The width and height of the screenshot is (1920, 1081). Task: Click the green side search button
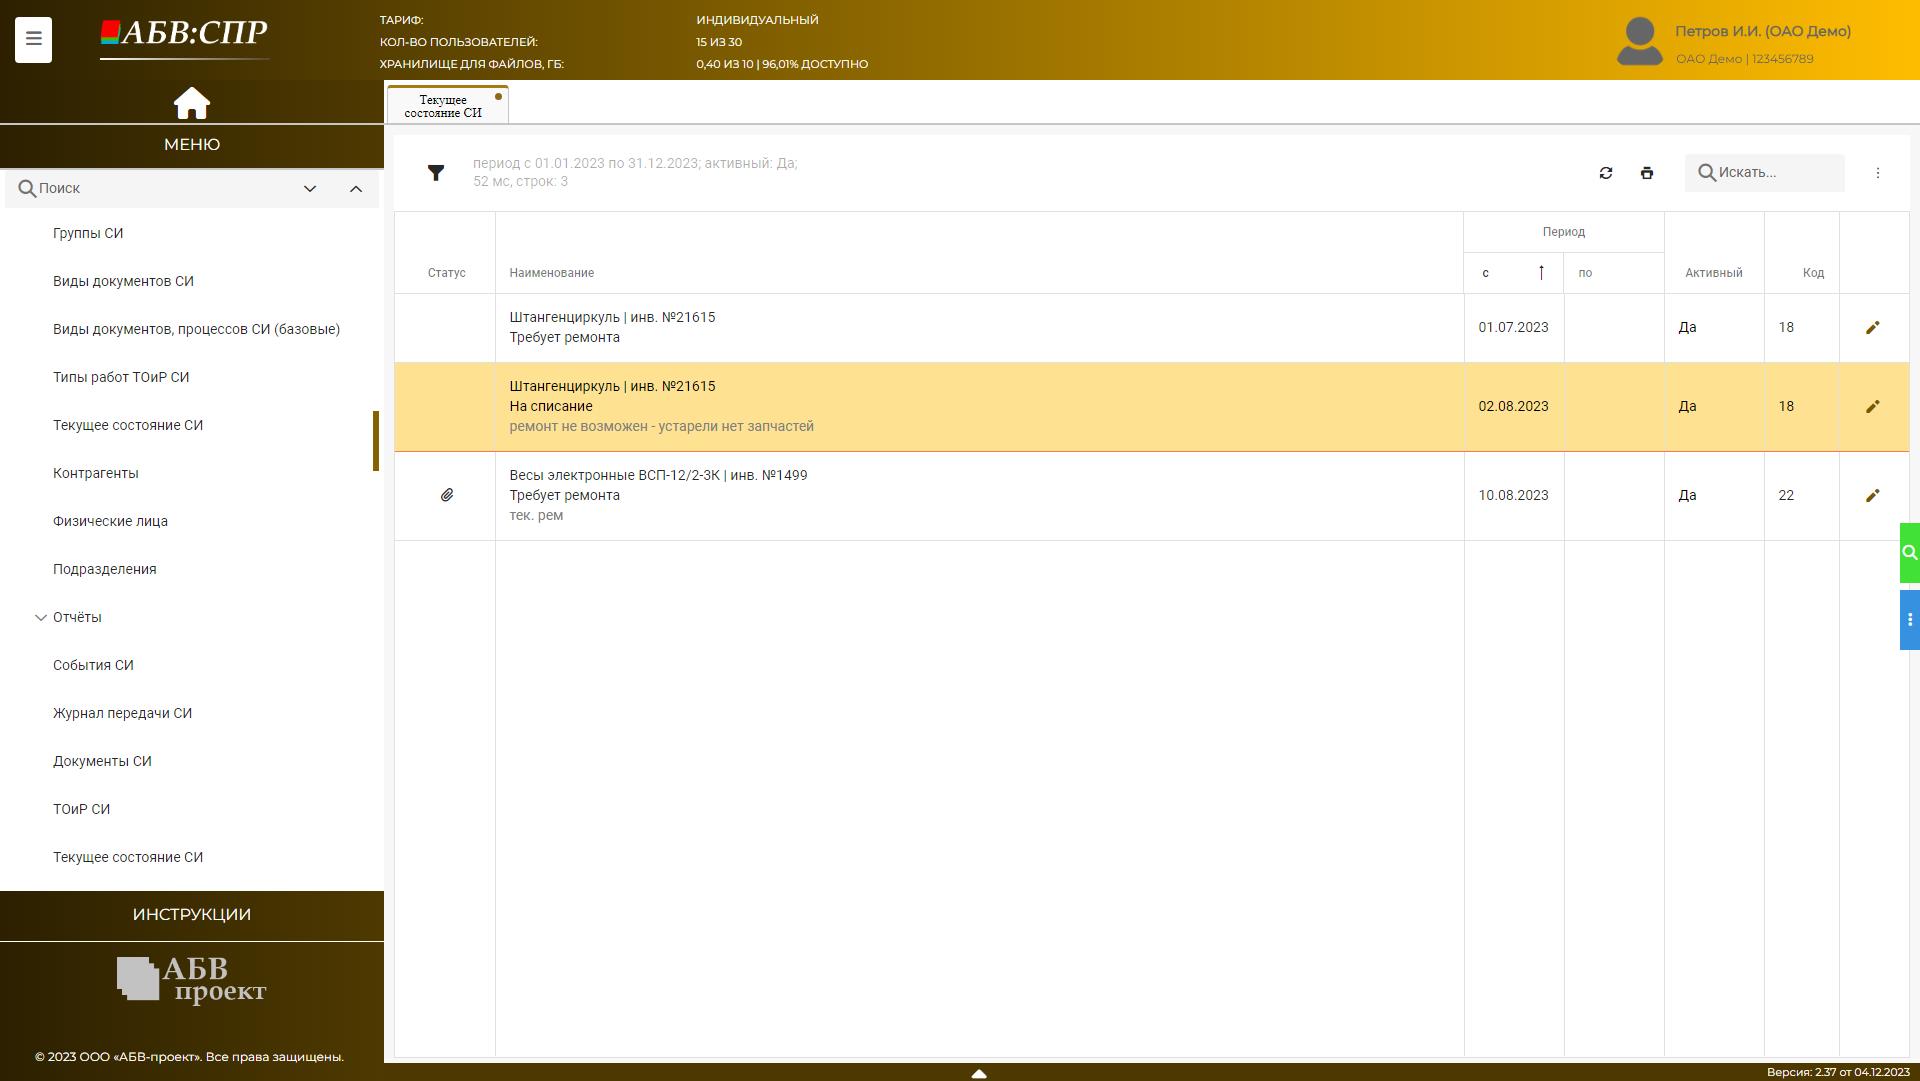[x=1909, y=552]
